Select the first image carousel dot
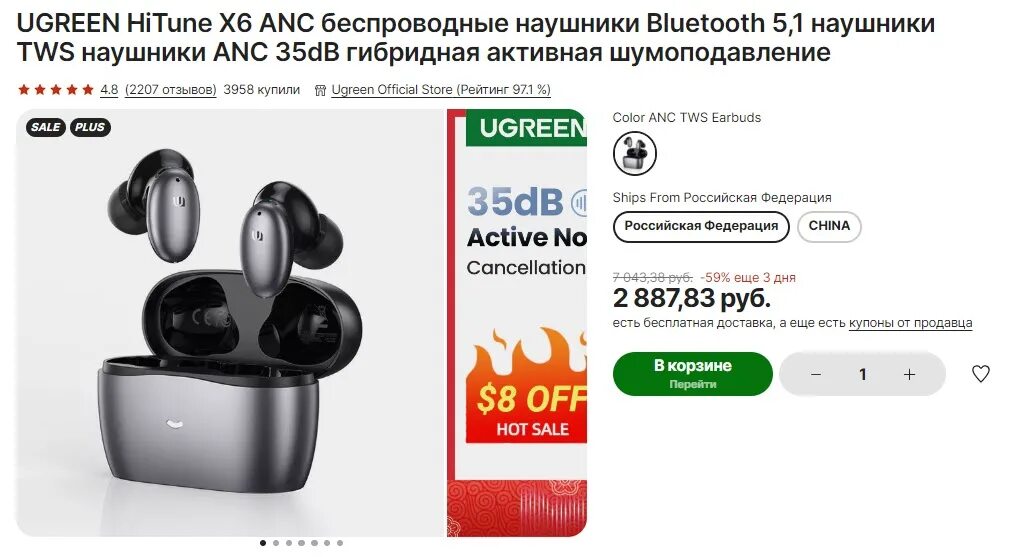Viewport: 1017px width, 557px height. pyautogui.click(x=263, y=543)
